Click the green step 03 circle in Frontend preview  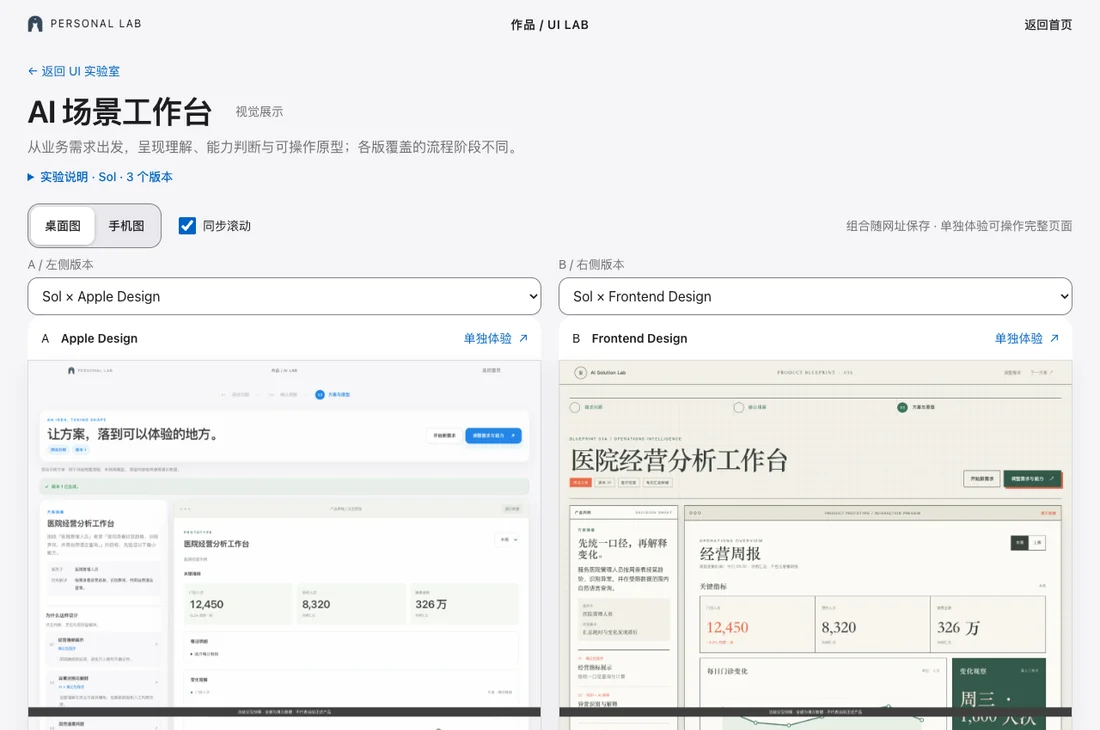(x=902, y=407)
